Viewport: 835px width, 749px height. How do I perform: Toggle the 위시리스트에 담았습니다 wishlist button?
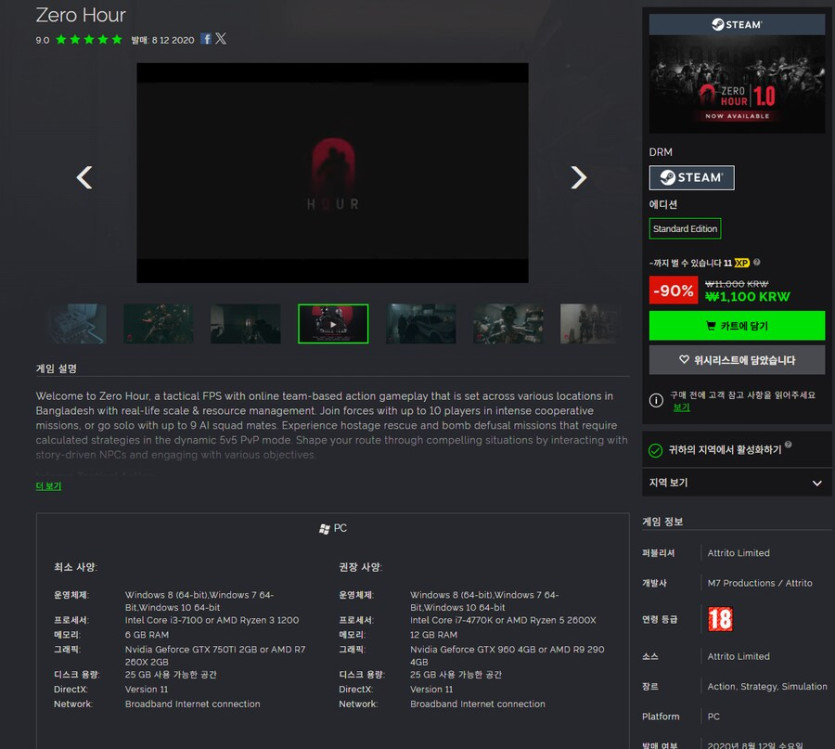point(736,360)
